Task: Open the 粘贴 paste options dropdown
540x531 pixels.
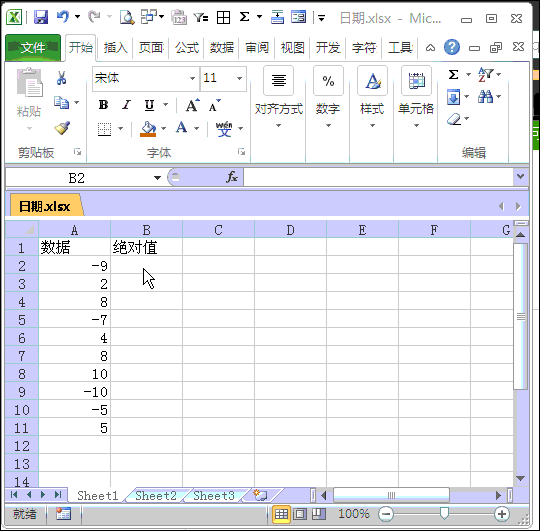Action: pyautogui.click(x=30, y=128)
